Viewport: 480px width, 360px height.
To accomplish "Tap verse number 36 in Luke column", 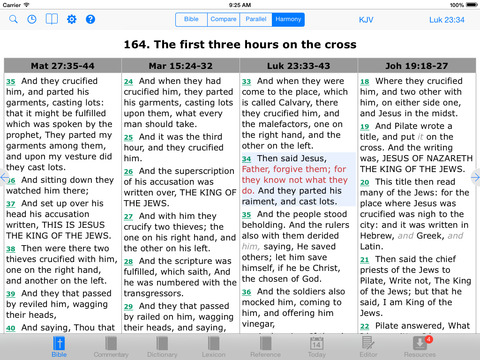I will coord(246,292).
